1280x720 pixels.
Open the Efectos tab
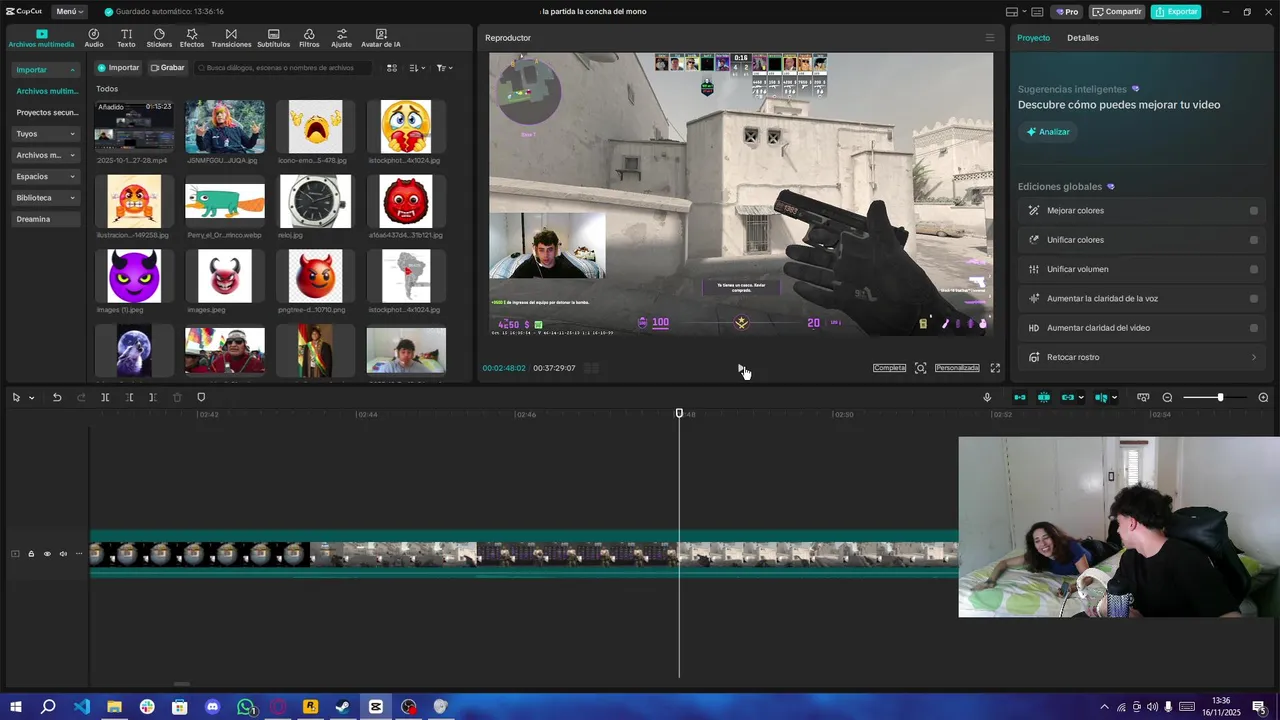pyautogui.click(x=192, y=38)
